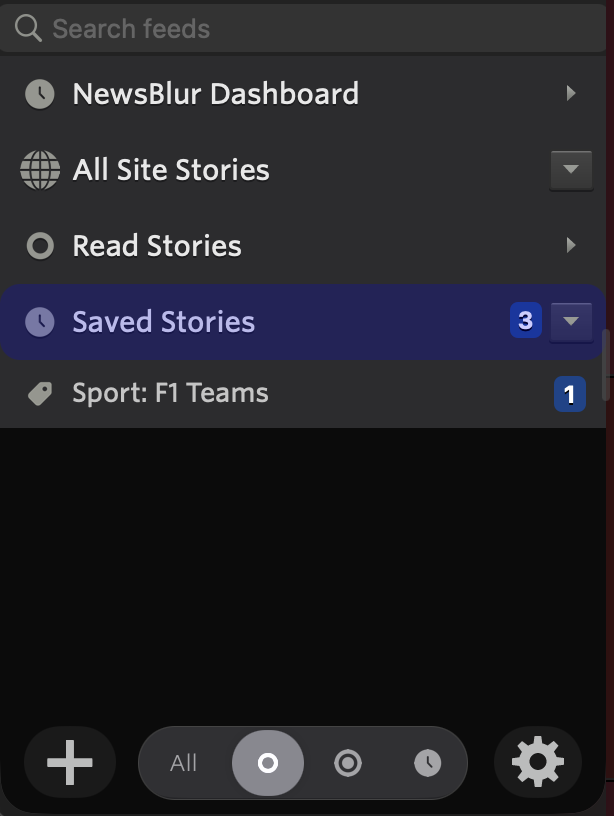Open the Saved Stories dropdown arrow

571,322
